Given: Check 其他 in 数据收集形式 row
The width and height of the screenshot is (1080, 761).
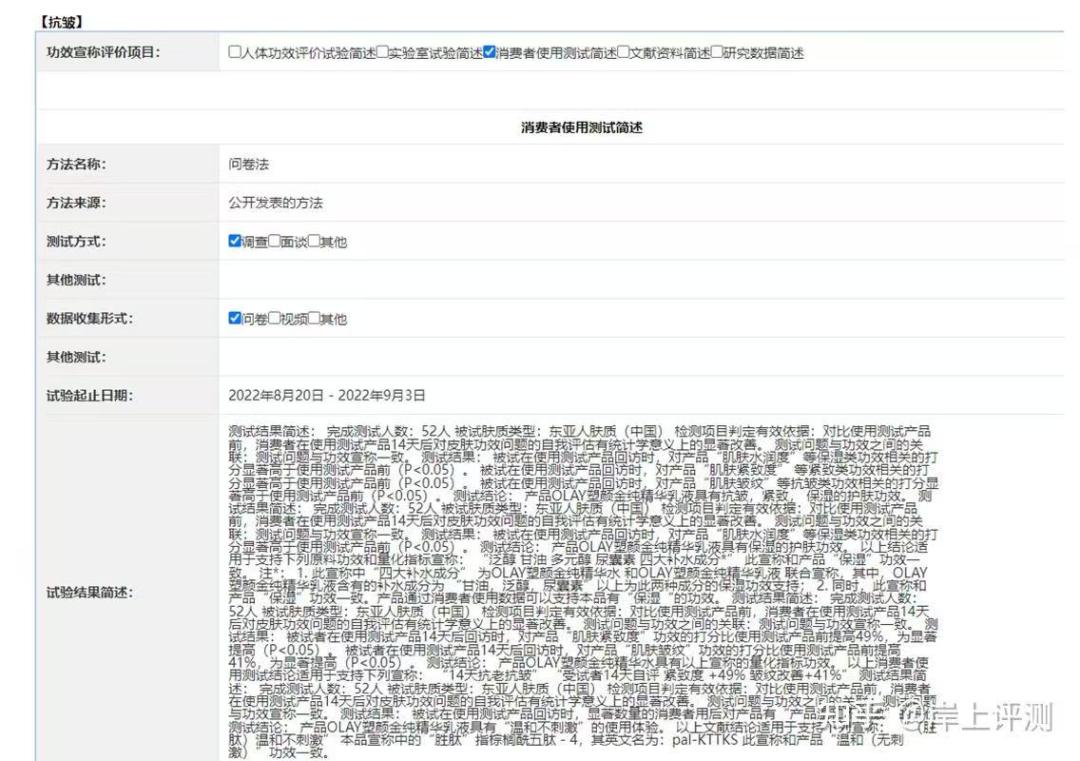Looking at the screenshot, I should point(314,317).
